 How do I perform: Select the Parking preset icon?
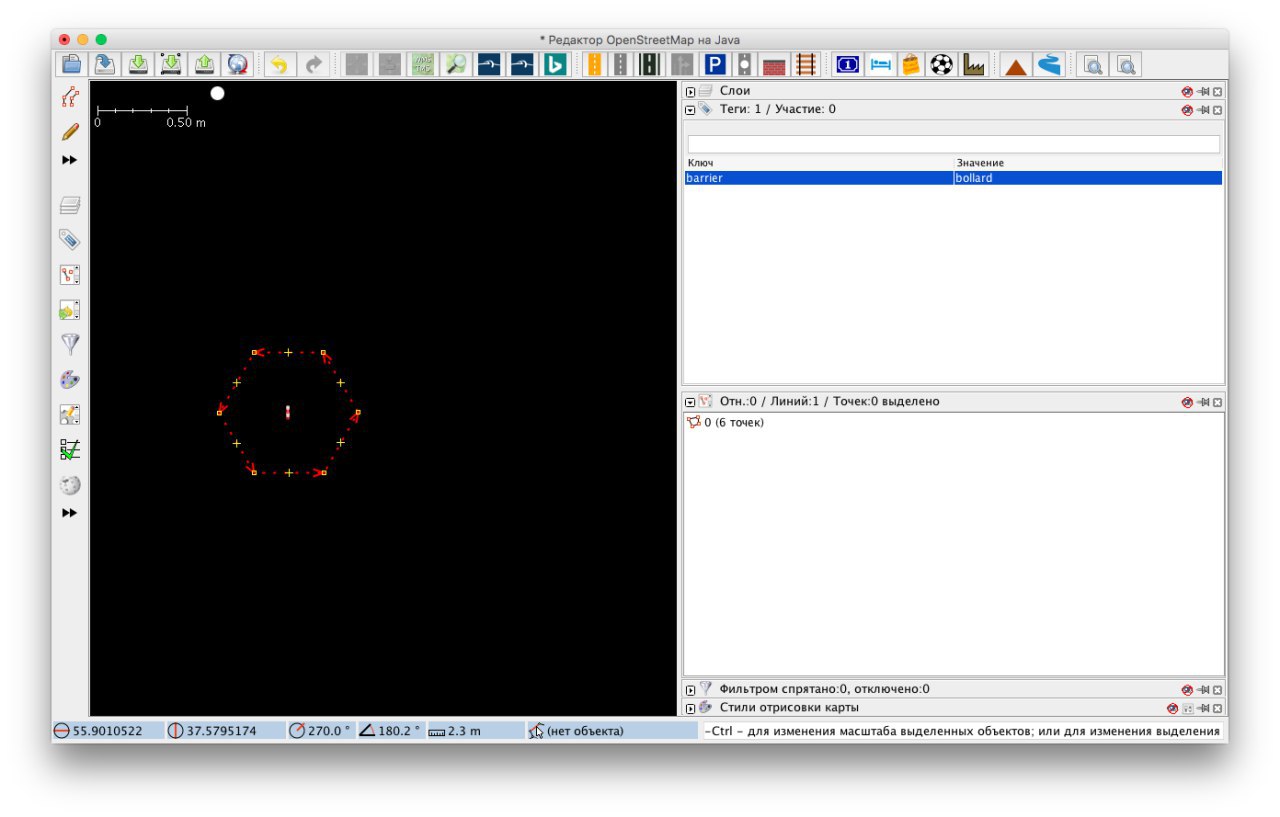coord(714,64)
